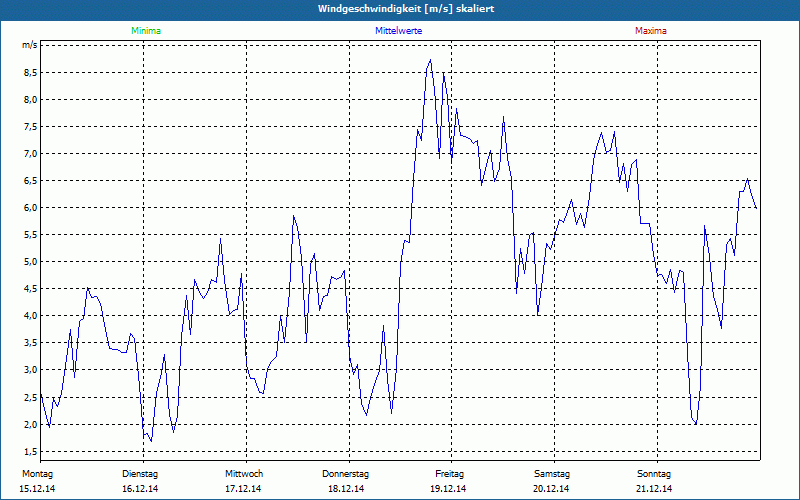Click the Dienstag day label
The image size is (800, 500).
[x=140, y=474]
